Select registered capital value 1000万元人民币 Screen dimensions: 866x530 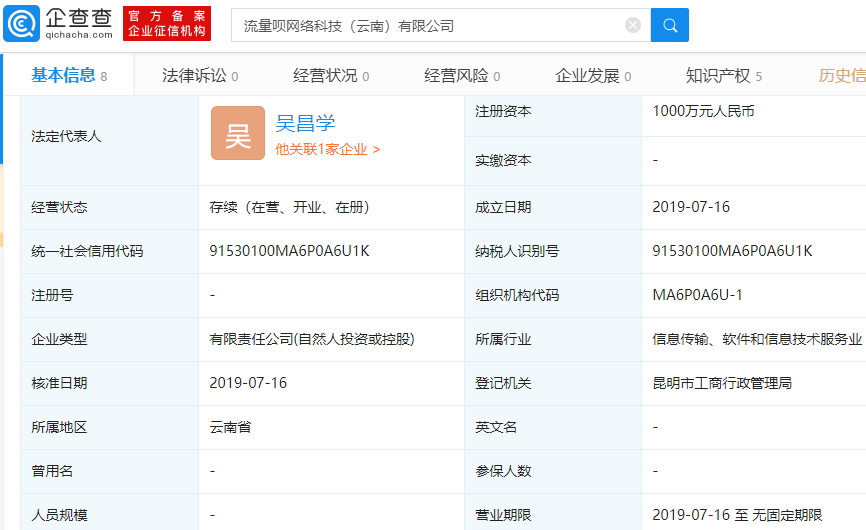703,111
